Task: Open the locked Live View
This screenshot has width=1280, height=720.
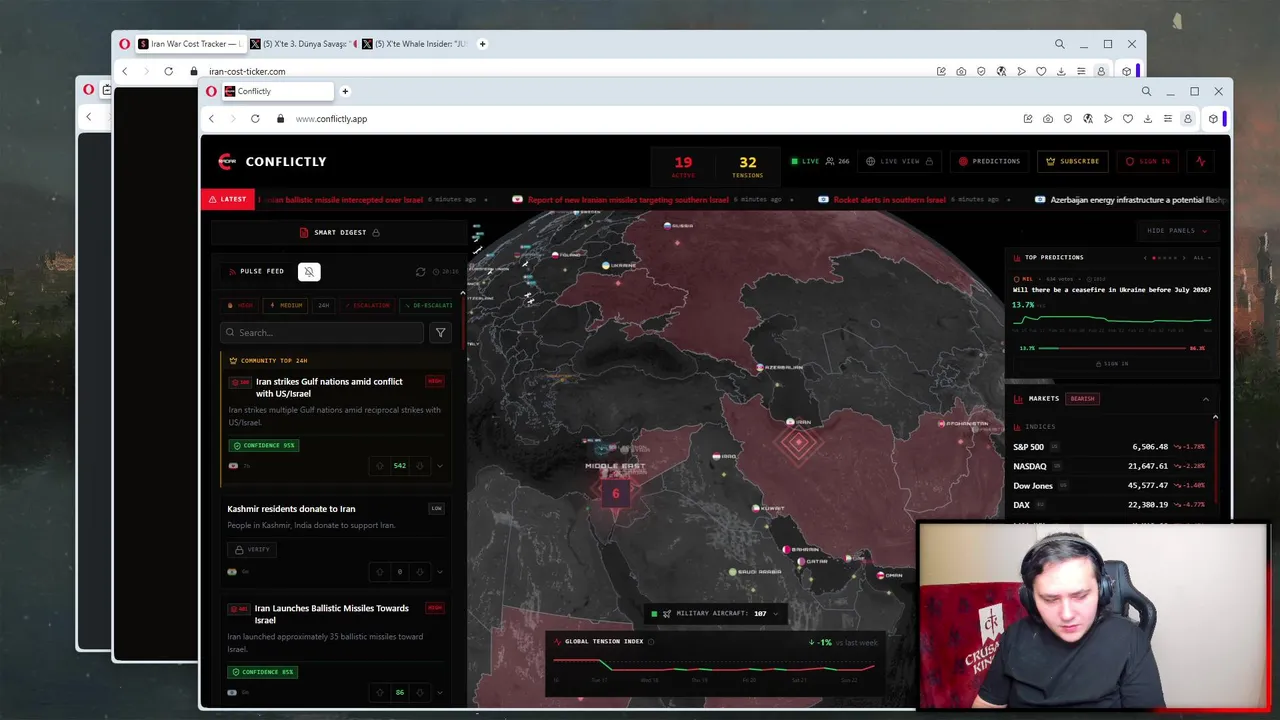Action: 899,161
